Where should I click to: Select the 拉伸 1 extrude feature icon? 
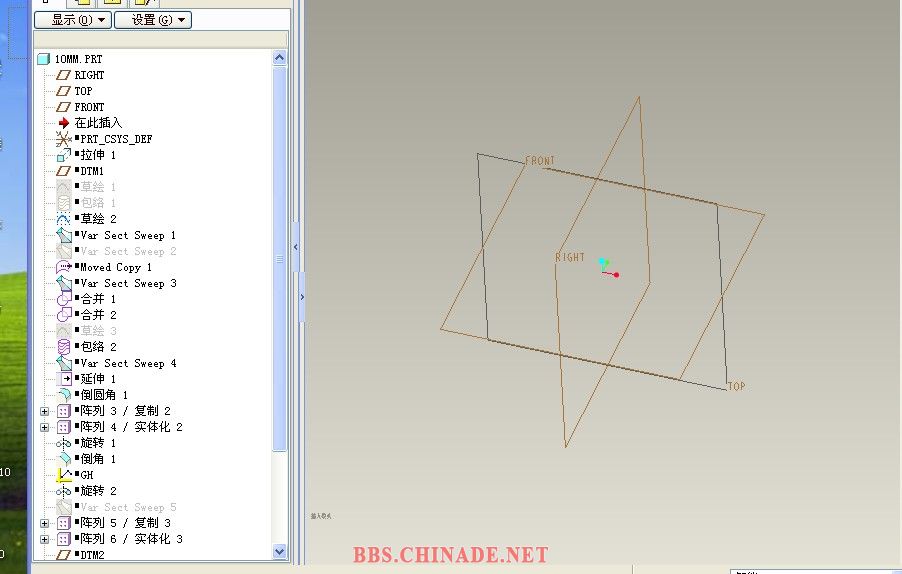[x=64, y=155]
